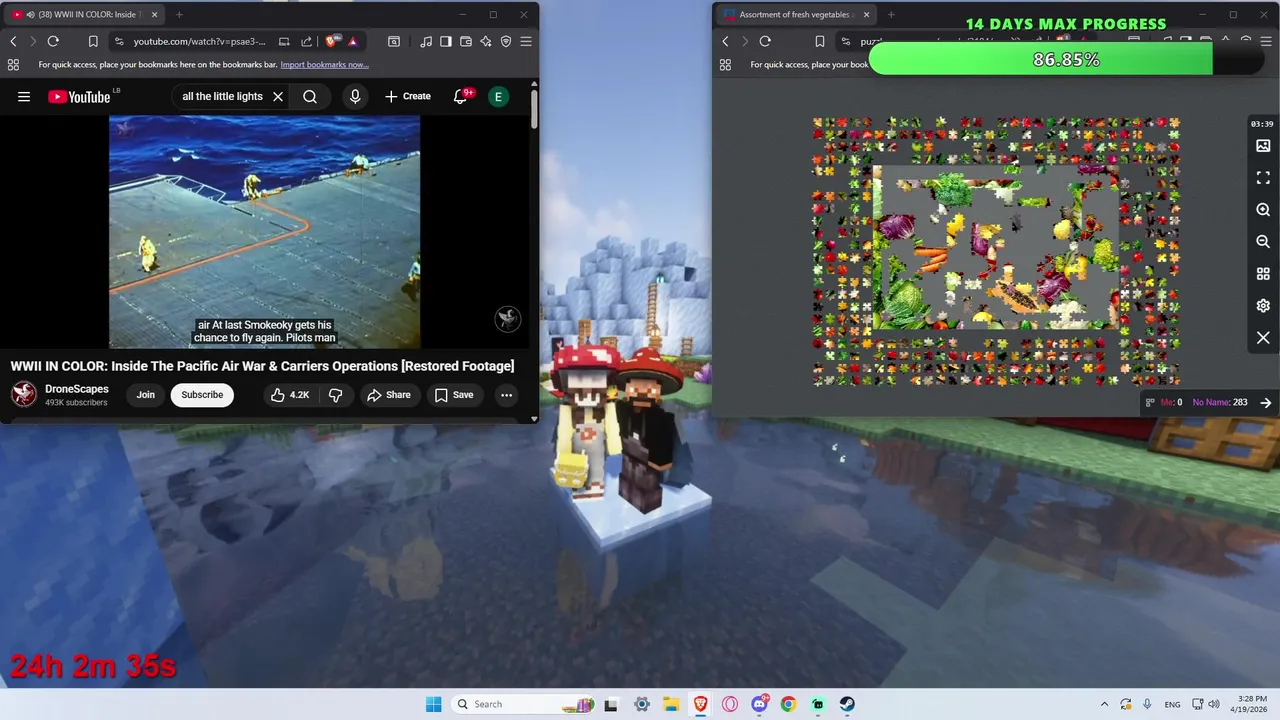
Task: Open media playlist music note icon
Action: pyautogui.click(x=427, y=41)
